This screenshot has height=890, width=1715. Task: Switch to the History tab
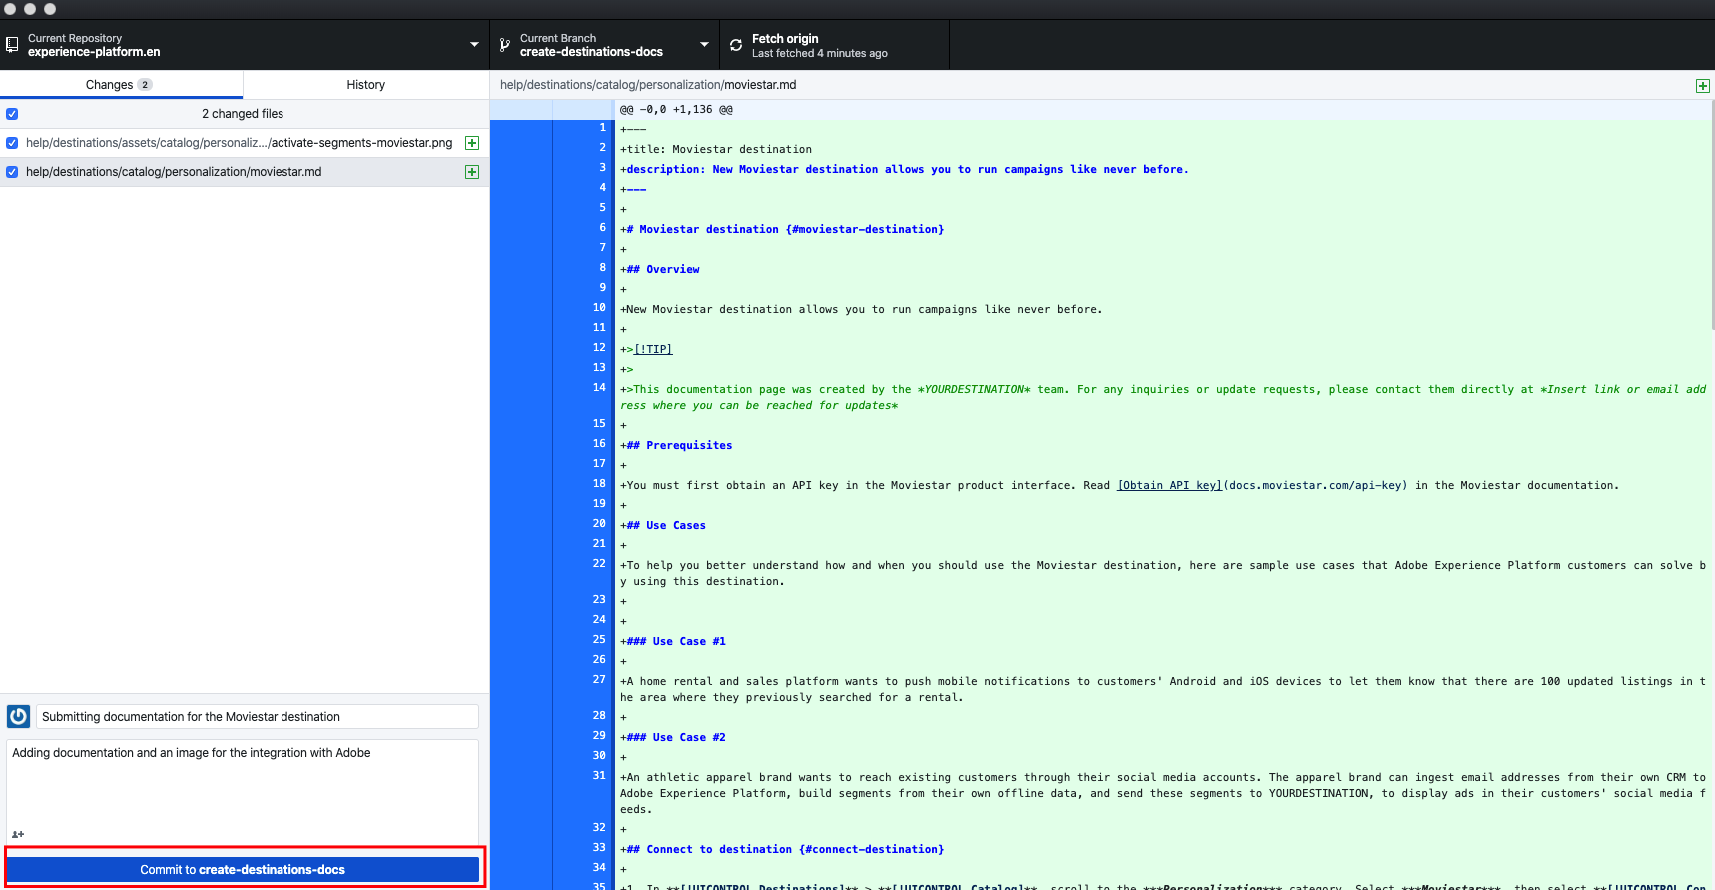pos(365,85)
